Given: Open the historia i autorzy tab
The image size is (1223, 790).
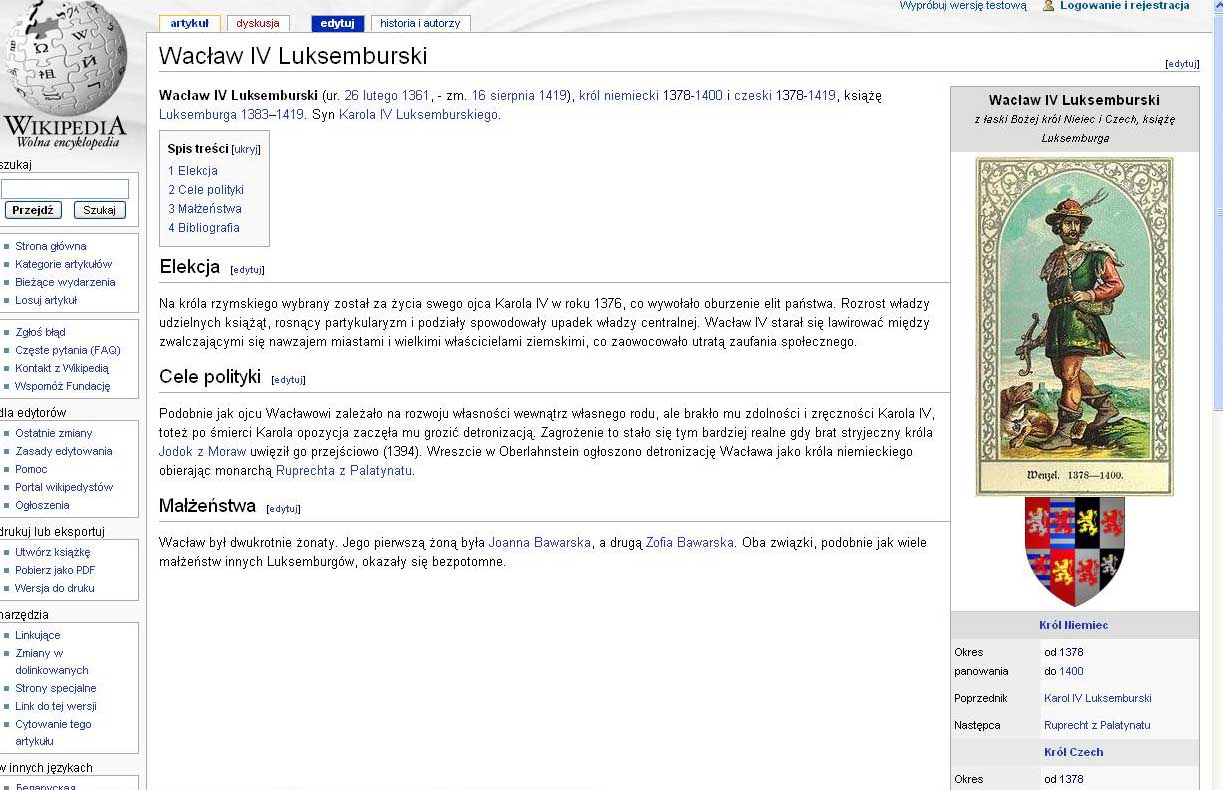Looking at the screenshot, I should click(x=421, y=23).
